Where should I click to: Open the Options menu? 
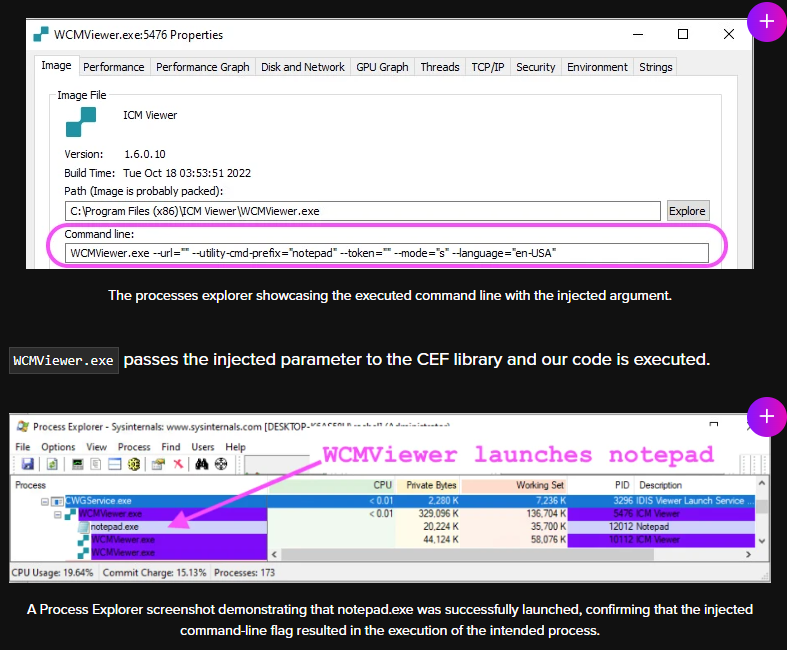coord(58,447)
